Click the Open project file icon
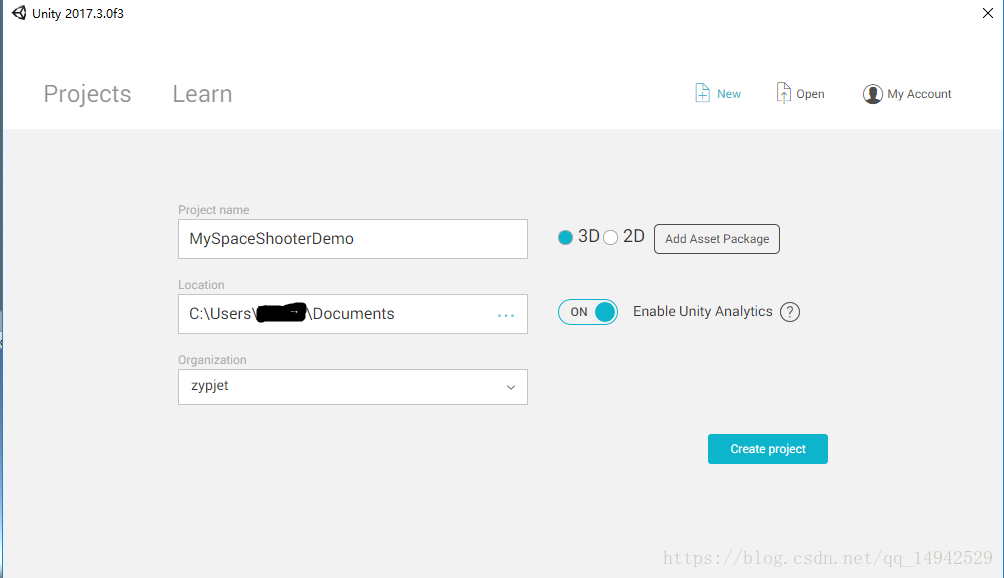The image size is (1004, 578). click(783, 93)
